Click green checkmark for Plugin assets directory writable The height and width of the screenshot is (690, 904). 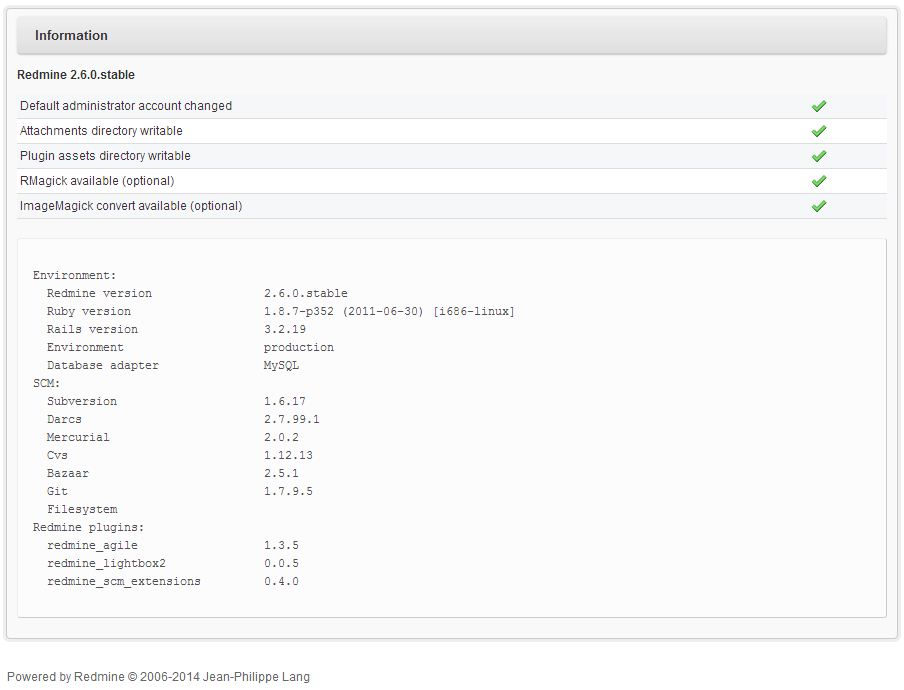(x=819, y=156)
